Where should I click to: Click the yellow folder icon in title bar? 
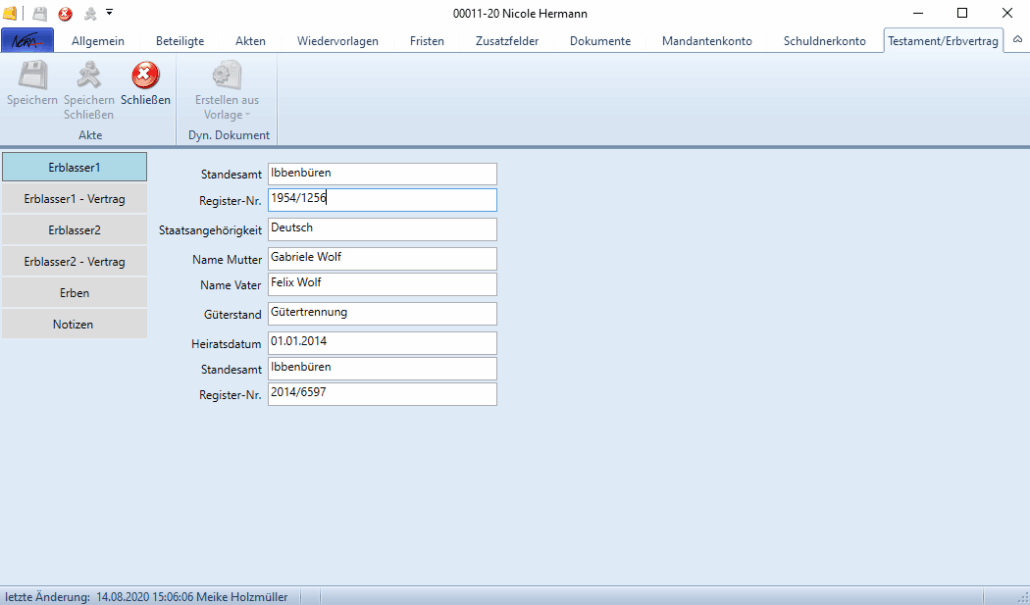pos(10,14)
